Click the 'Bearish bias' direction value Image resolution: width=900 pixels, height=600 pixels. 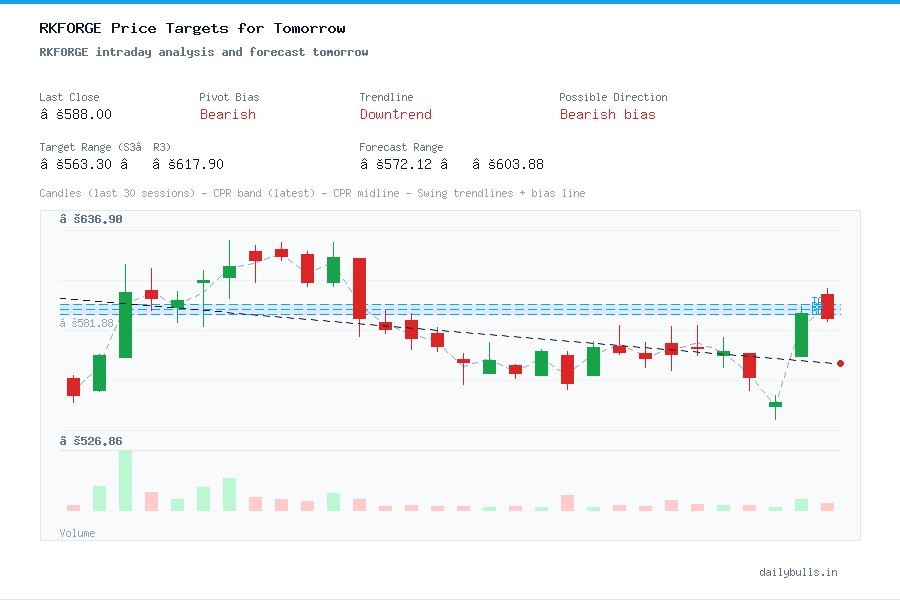(607, 114)
